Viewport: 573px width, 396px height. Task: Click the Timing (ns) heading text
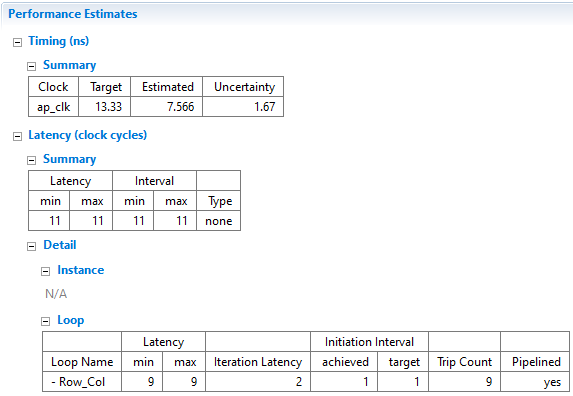coord(59,41)
